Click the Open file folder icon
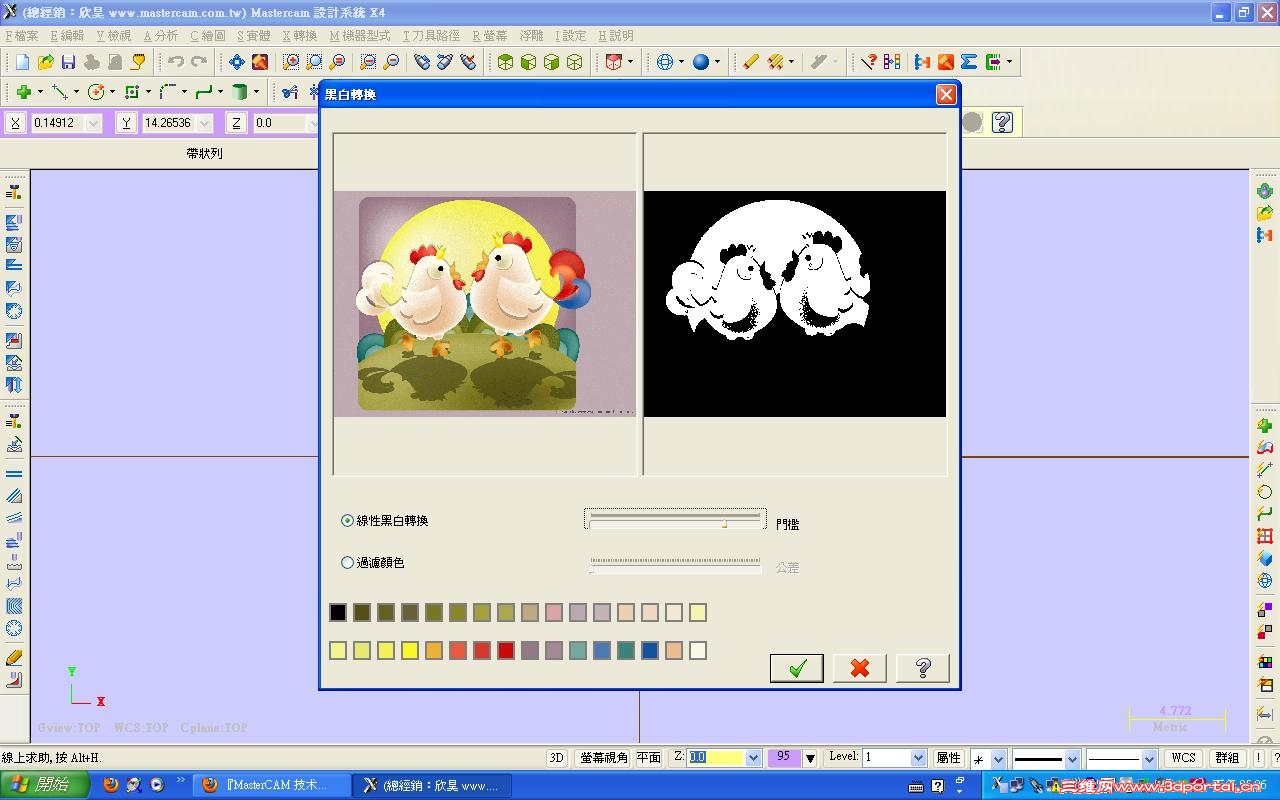Screen dimensions: 1280x800 (46, 62)
